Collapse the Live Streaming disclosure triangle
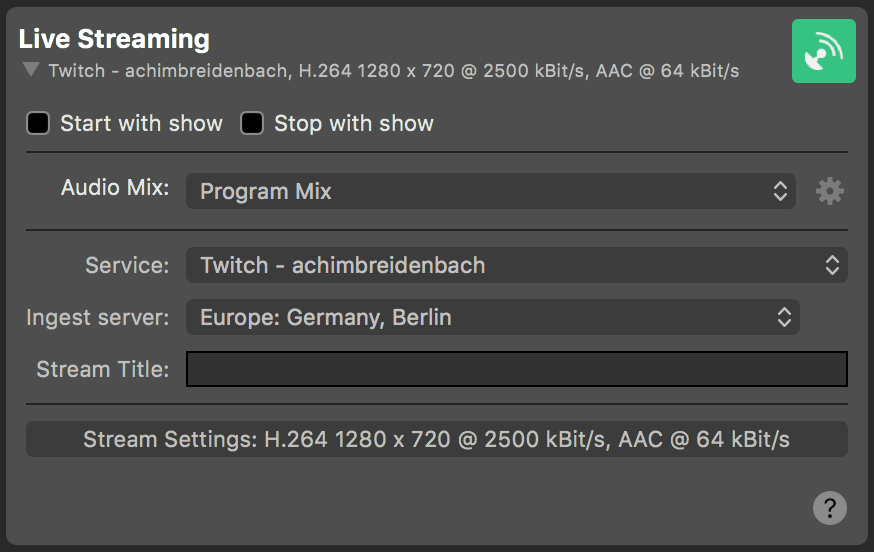 (31, 70)
